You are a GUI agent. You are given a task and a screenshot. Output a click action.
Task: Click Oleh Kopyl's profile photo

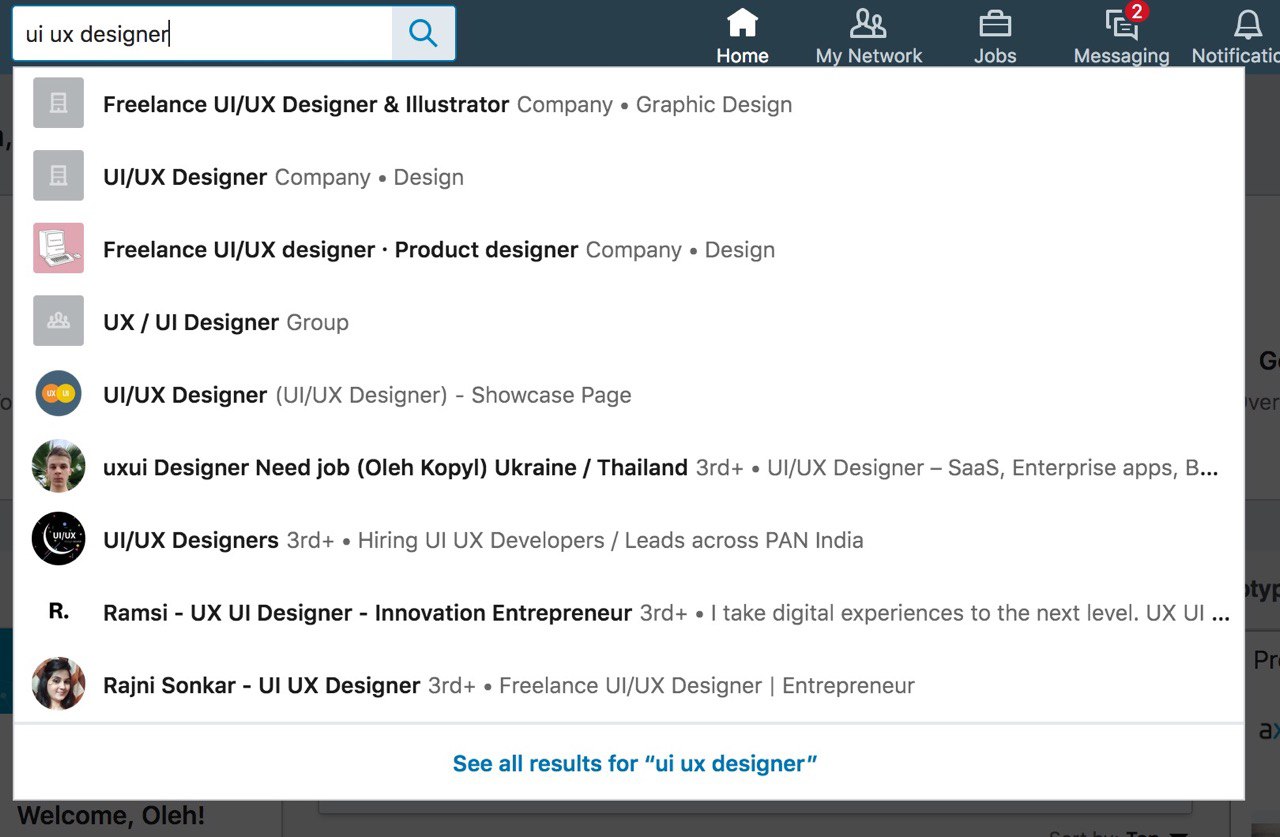[58, 466]
